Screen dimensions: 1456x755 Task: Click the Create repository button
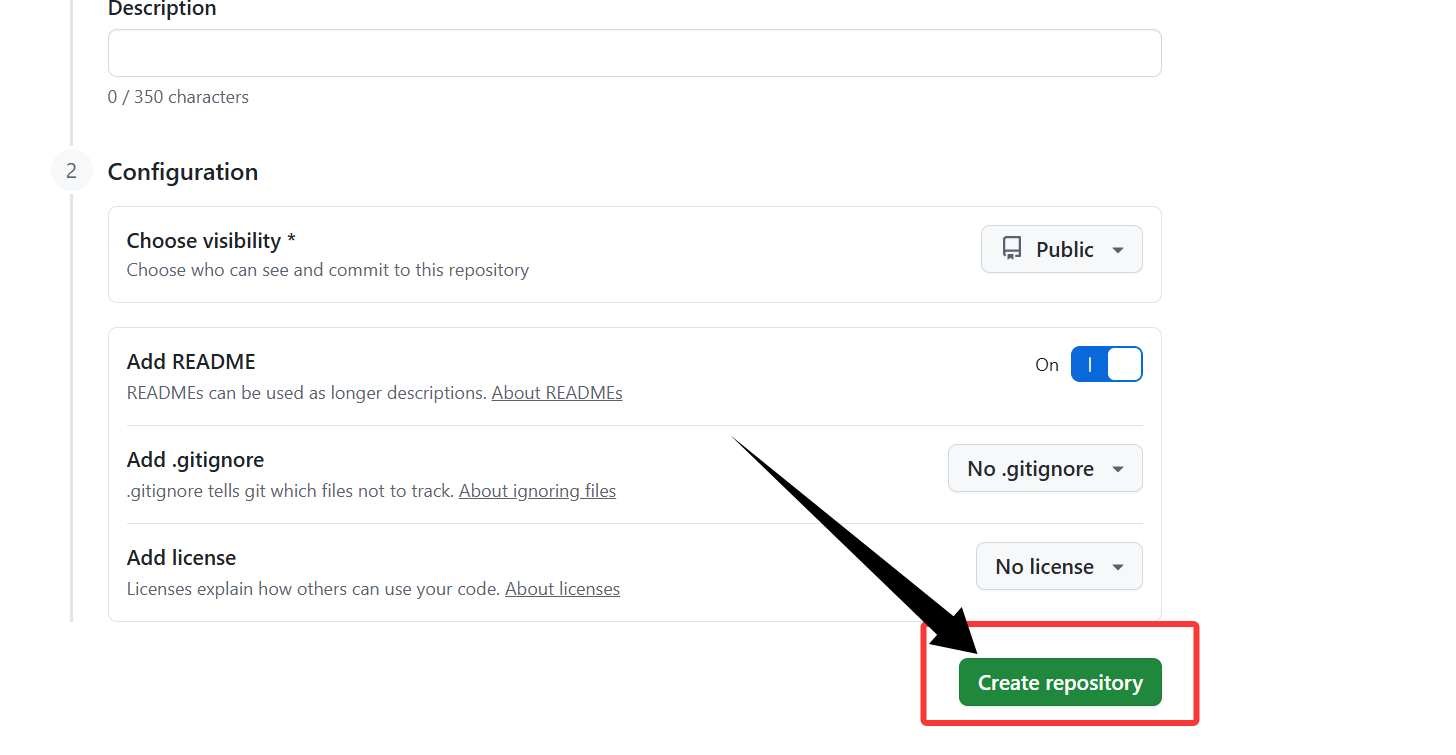(x=1060, y=682)
